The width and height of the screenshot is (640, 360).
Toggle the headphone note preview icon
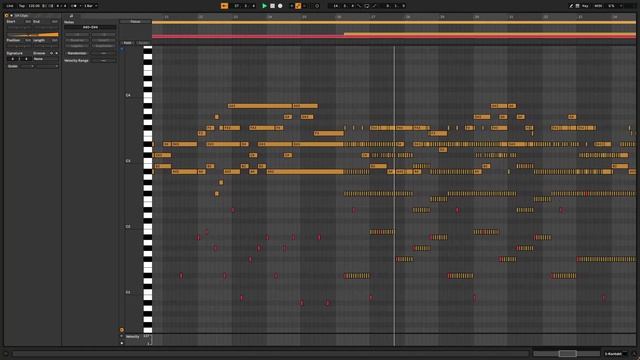(x=122, y=49)
